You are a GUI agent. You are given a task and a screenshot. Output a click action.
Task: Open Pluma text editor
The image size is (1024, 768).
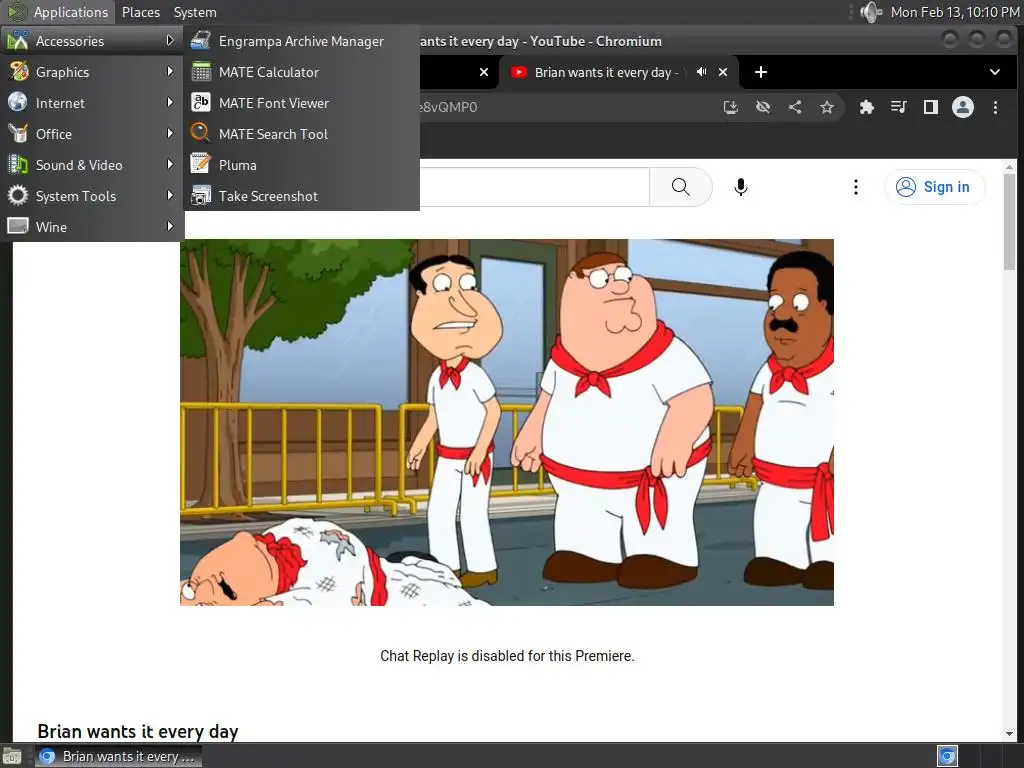coord(301,165)
